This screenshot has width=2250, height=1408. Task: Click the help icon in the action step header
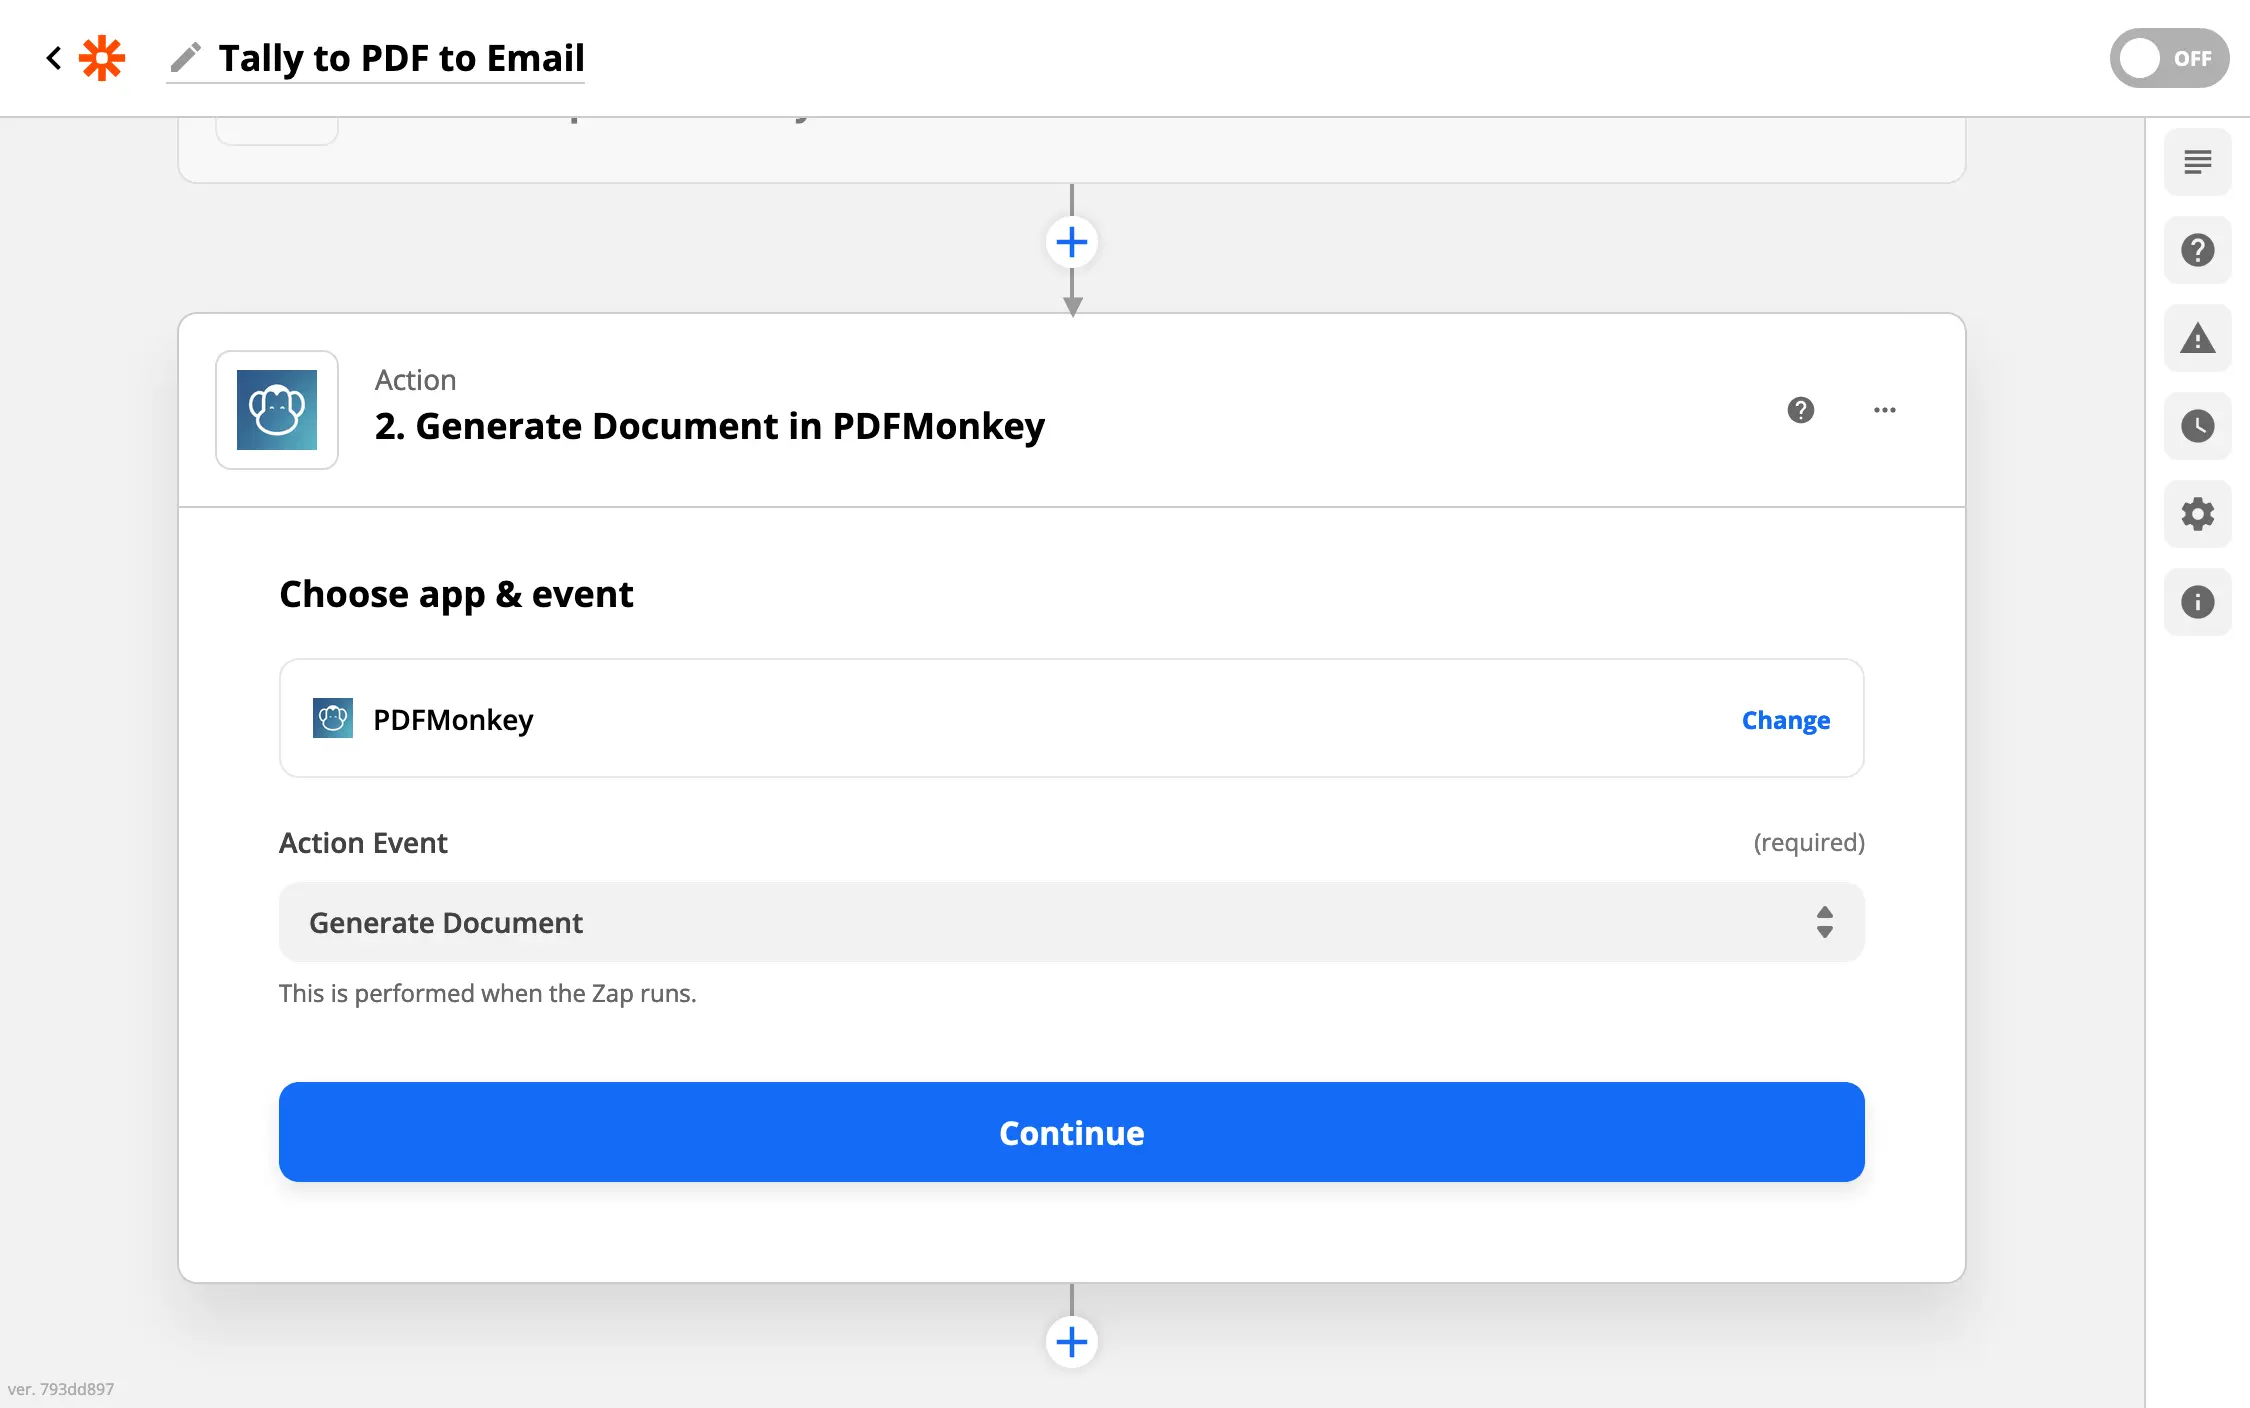(1800, 410)
